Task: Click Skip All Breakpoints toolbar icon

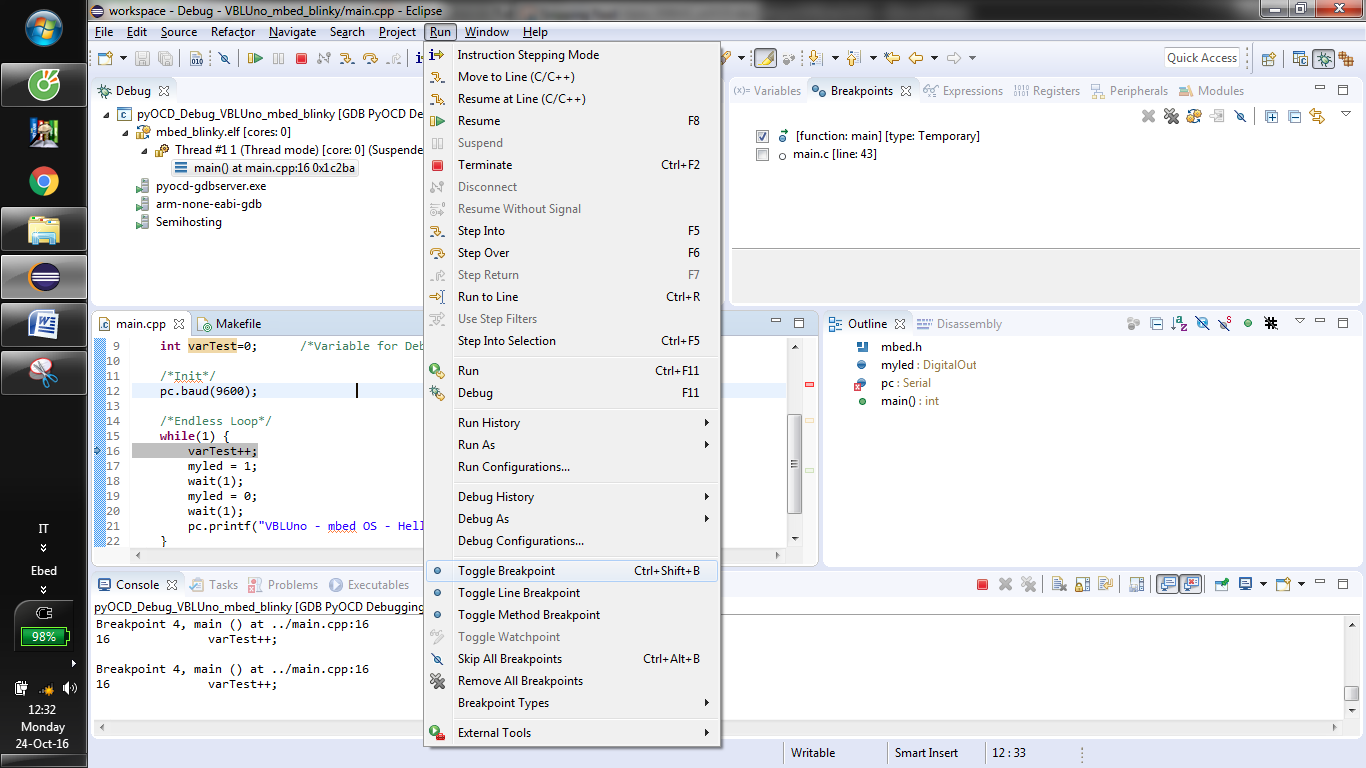Action: pos(224,58)
